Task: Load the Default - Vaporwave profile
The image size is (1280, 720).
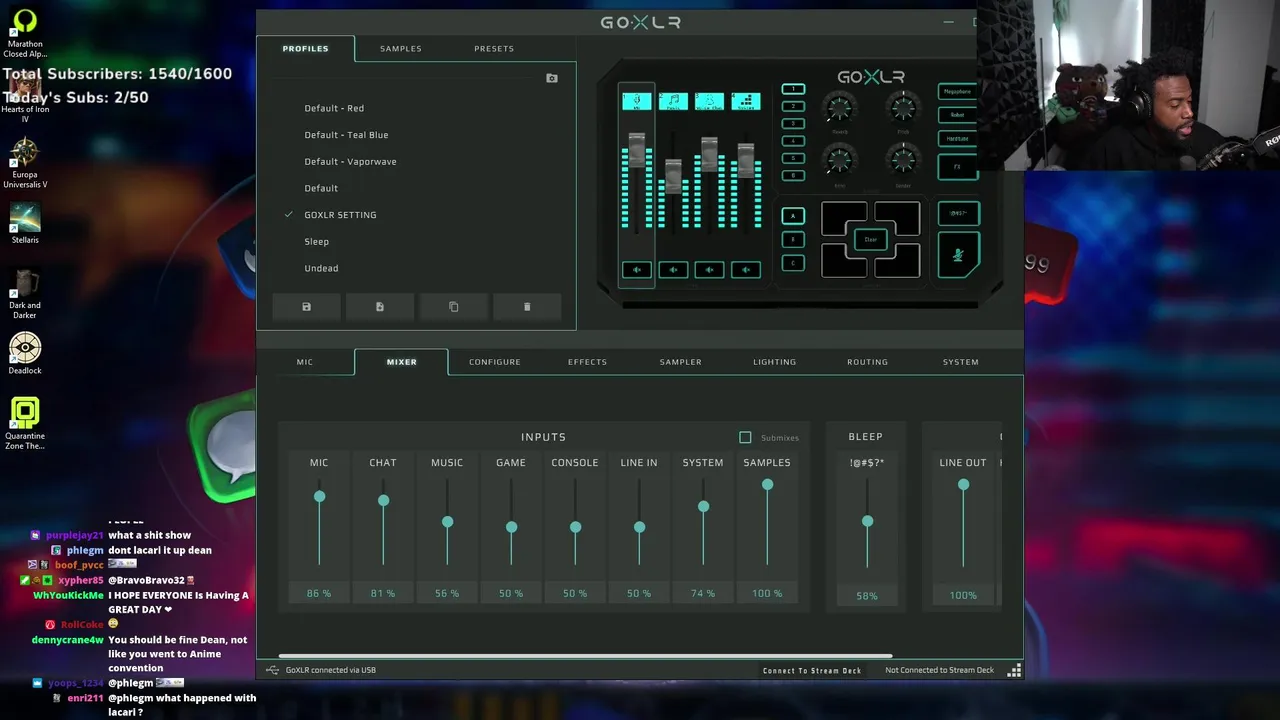Action: (350, 162)
